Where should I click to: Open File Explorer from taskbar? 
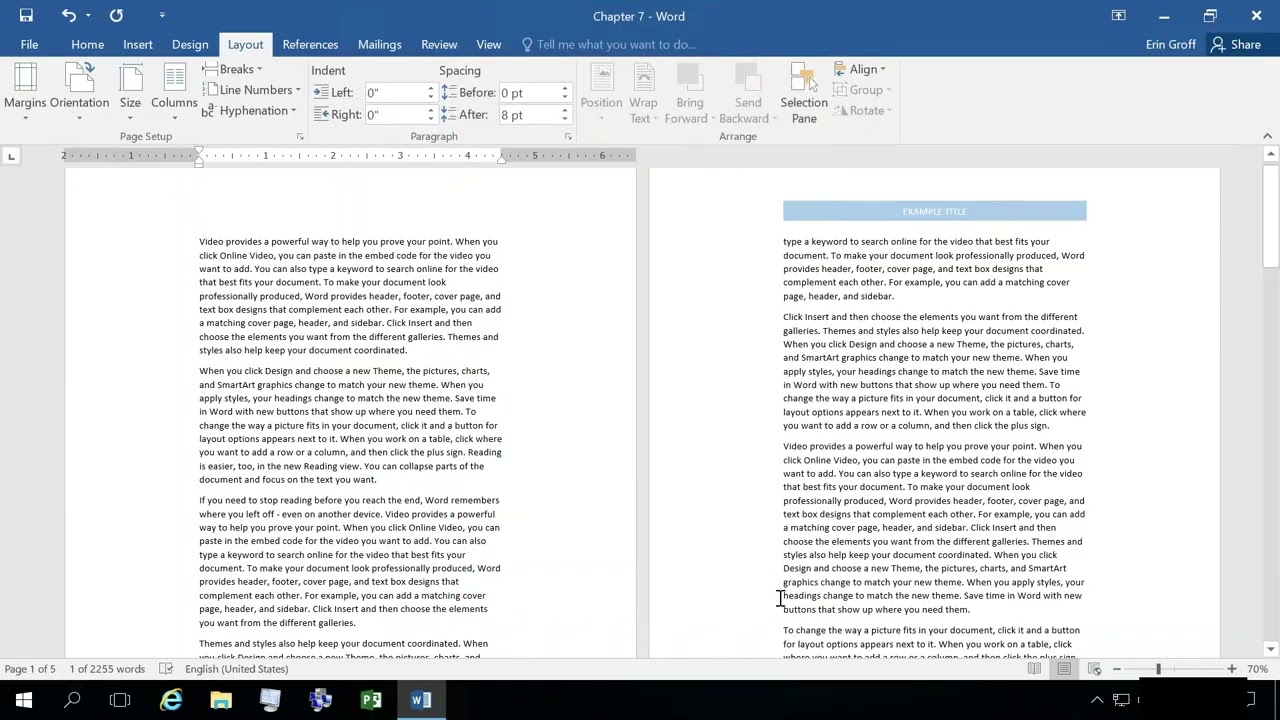click(221, 700)
